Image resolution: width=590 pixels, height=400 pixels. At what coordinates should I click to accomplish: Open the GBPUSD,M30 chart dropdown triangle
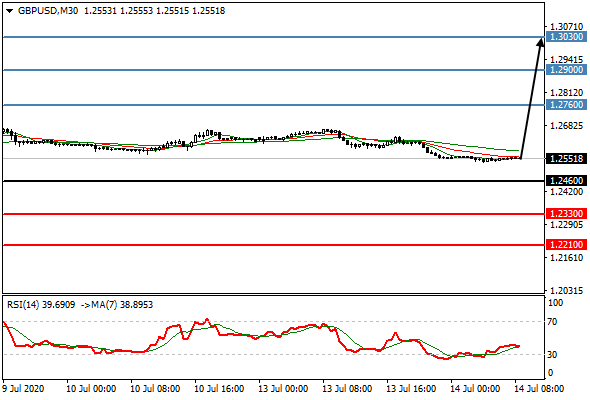[x=10, y=11]
